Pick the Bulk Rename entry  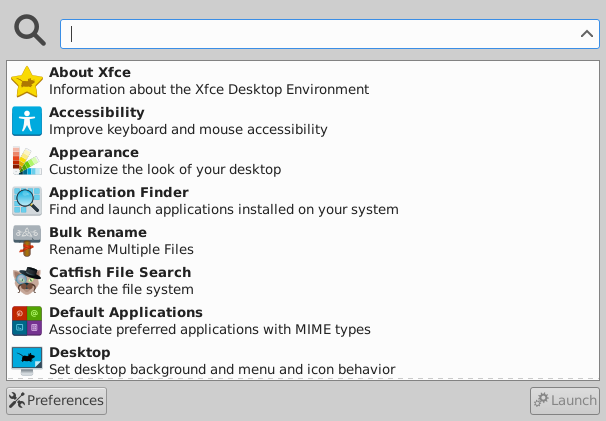coord(303,241)
